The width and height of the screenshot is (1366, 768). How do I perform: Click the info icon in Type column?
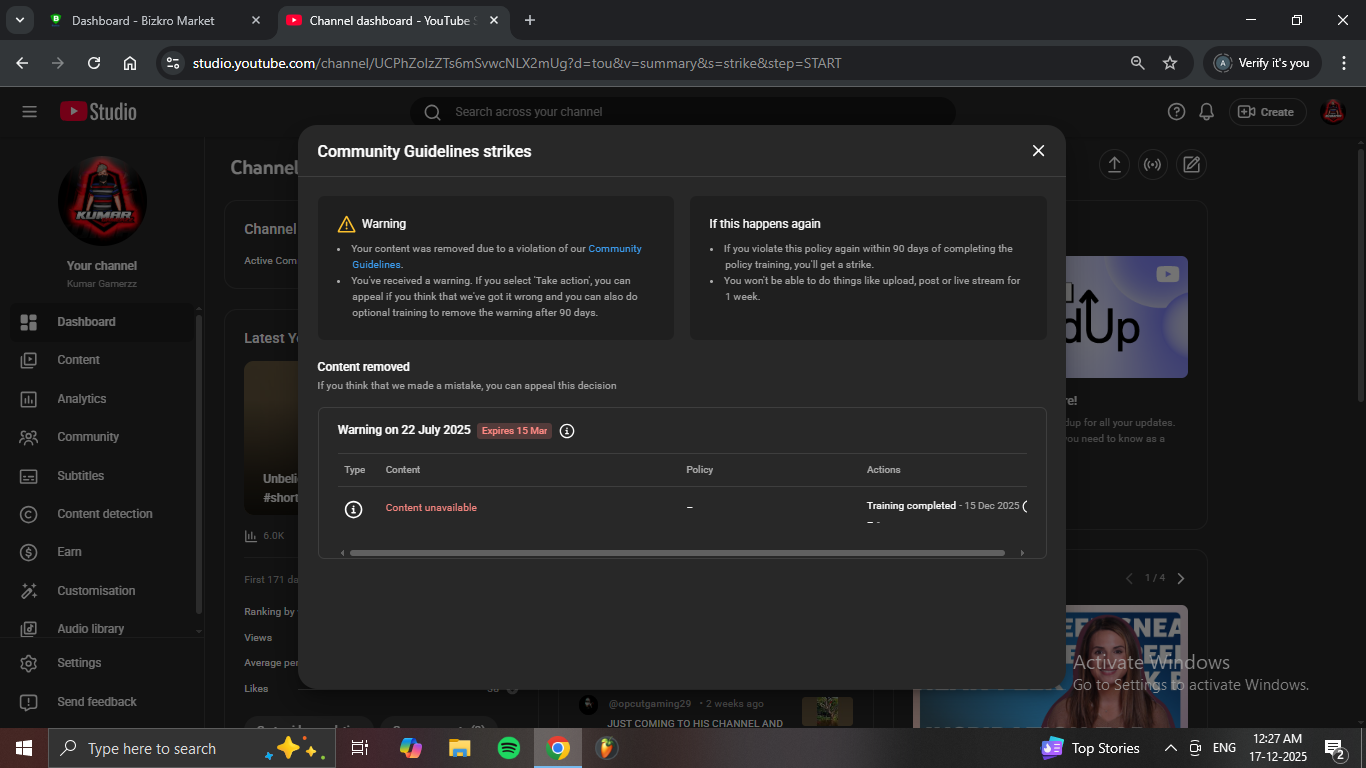[x=353, y=509]
